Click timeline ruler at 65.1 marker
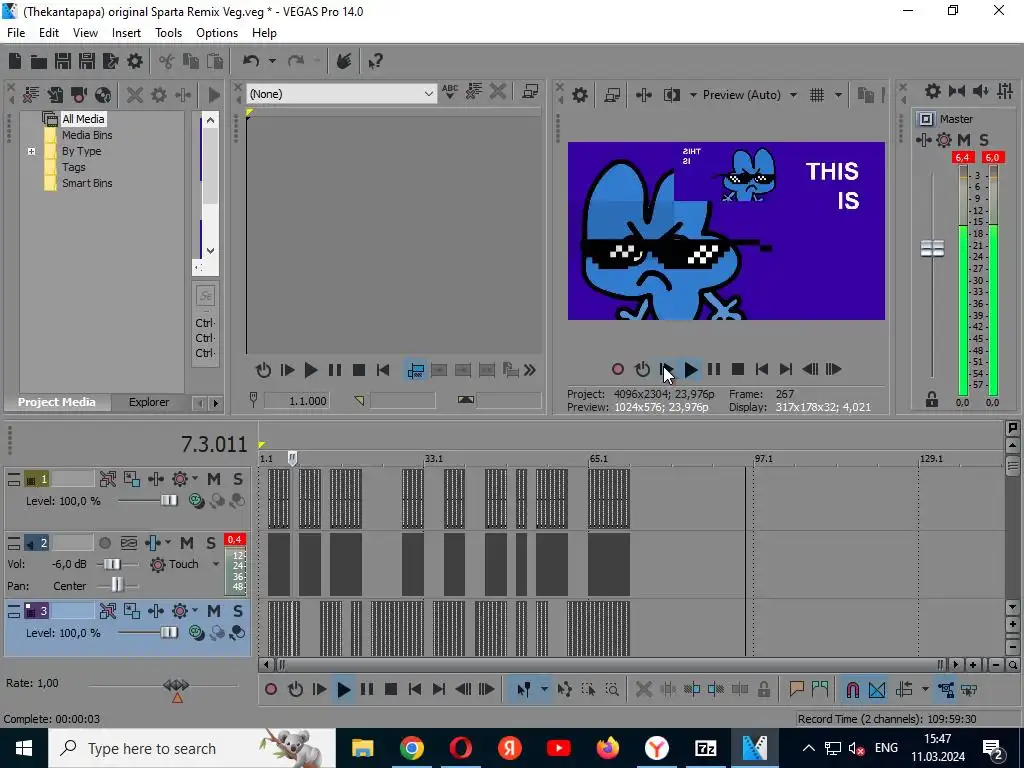The height and width of the screenshot is (768, 1024). click(598, 458)
